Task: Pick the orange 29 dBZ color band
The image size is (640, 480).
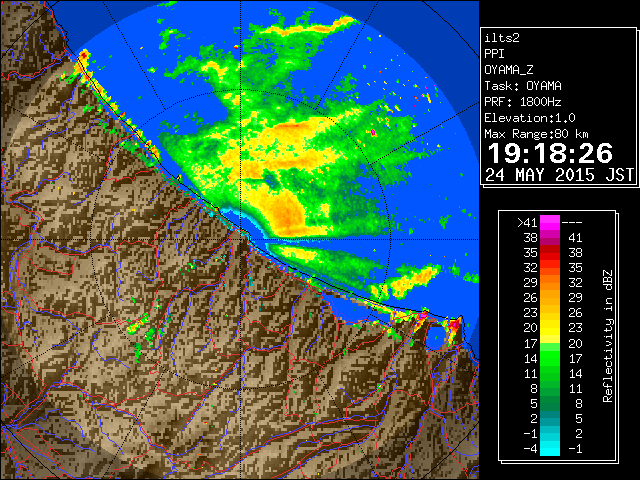Action: (550, 283)
